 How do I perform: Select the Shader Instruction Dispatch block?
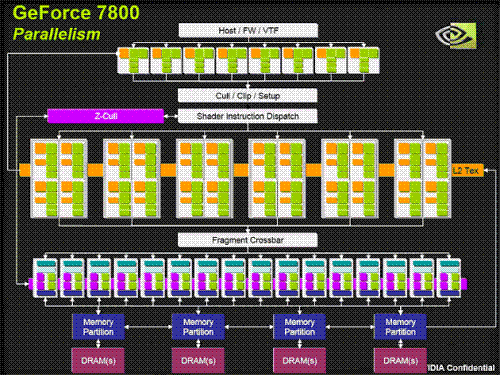(247, 116)
